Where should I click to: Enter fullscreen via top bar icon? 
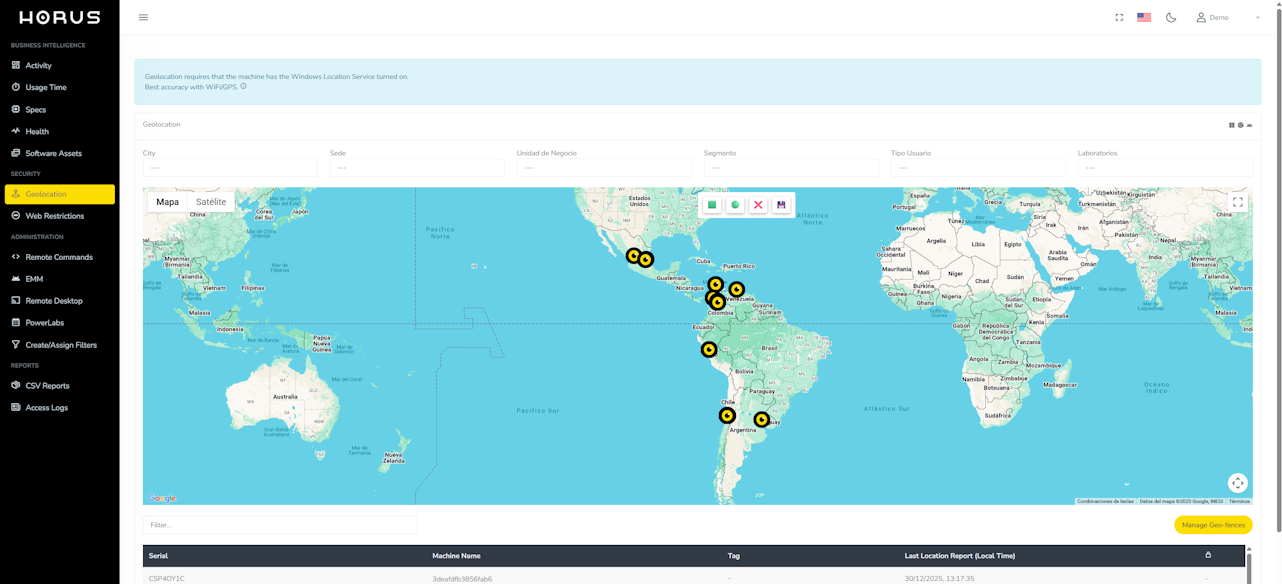pyautogui.click(x=1119, y=17)
